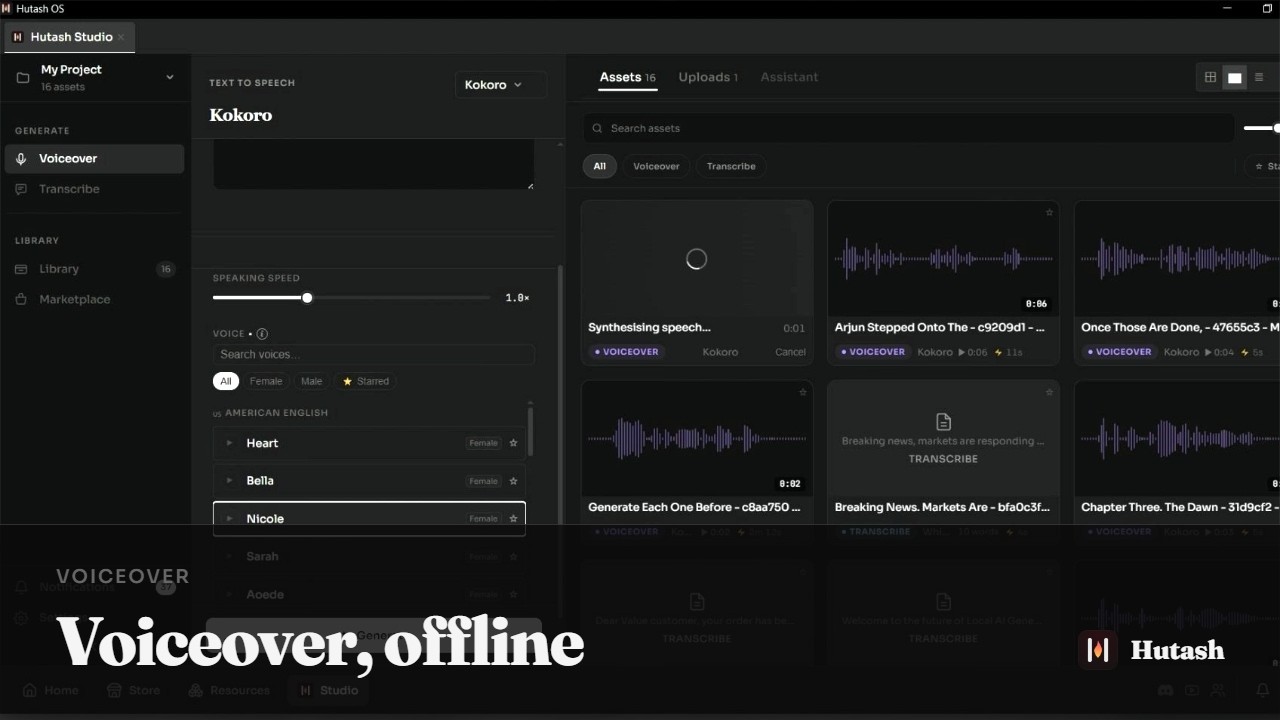Screen dimensions: 1280x720
Task: Preview the Heart voice with its play icon
Action: coord(229,443)
